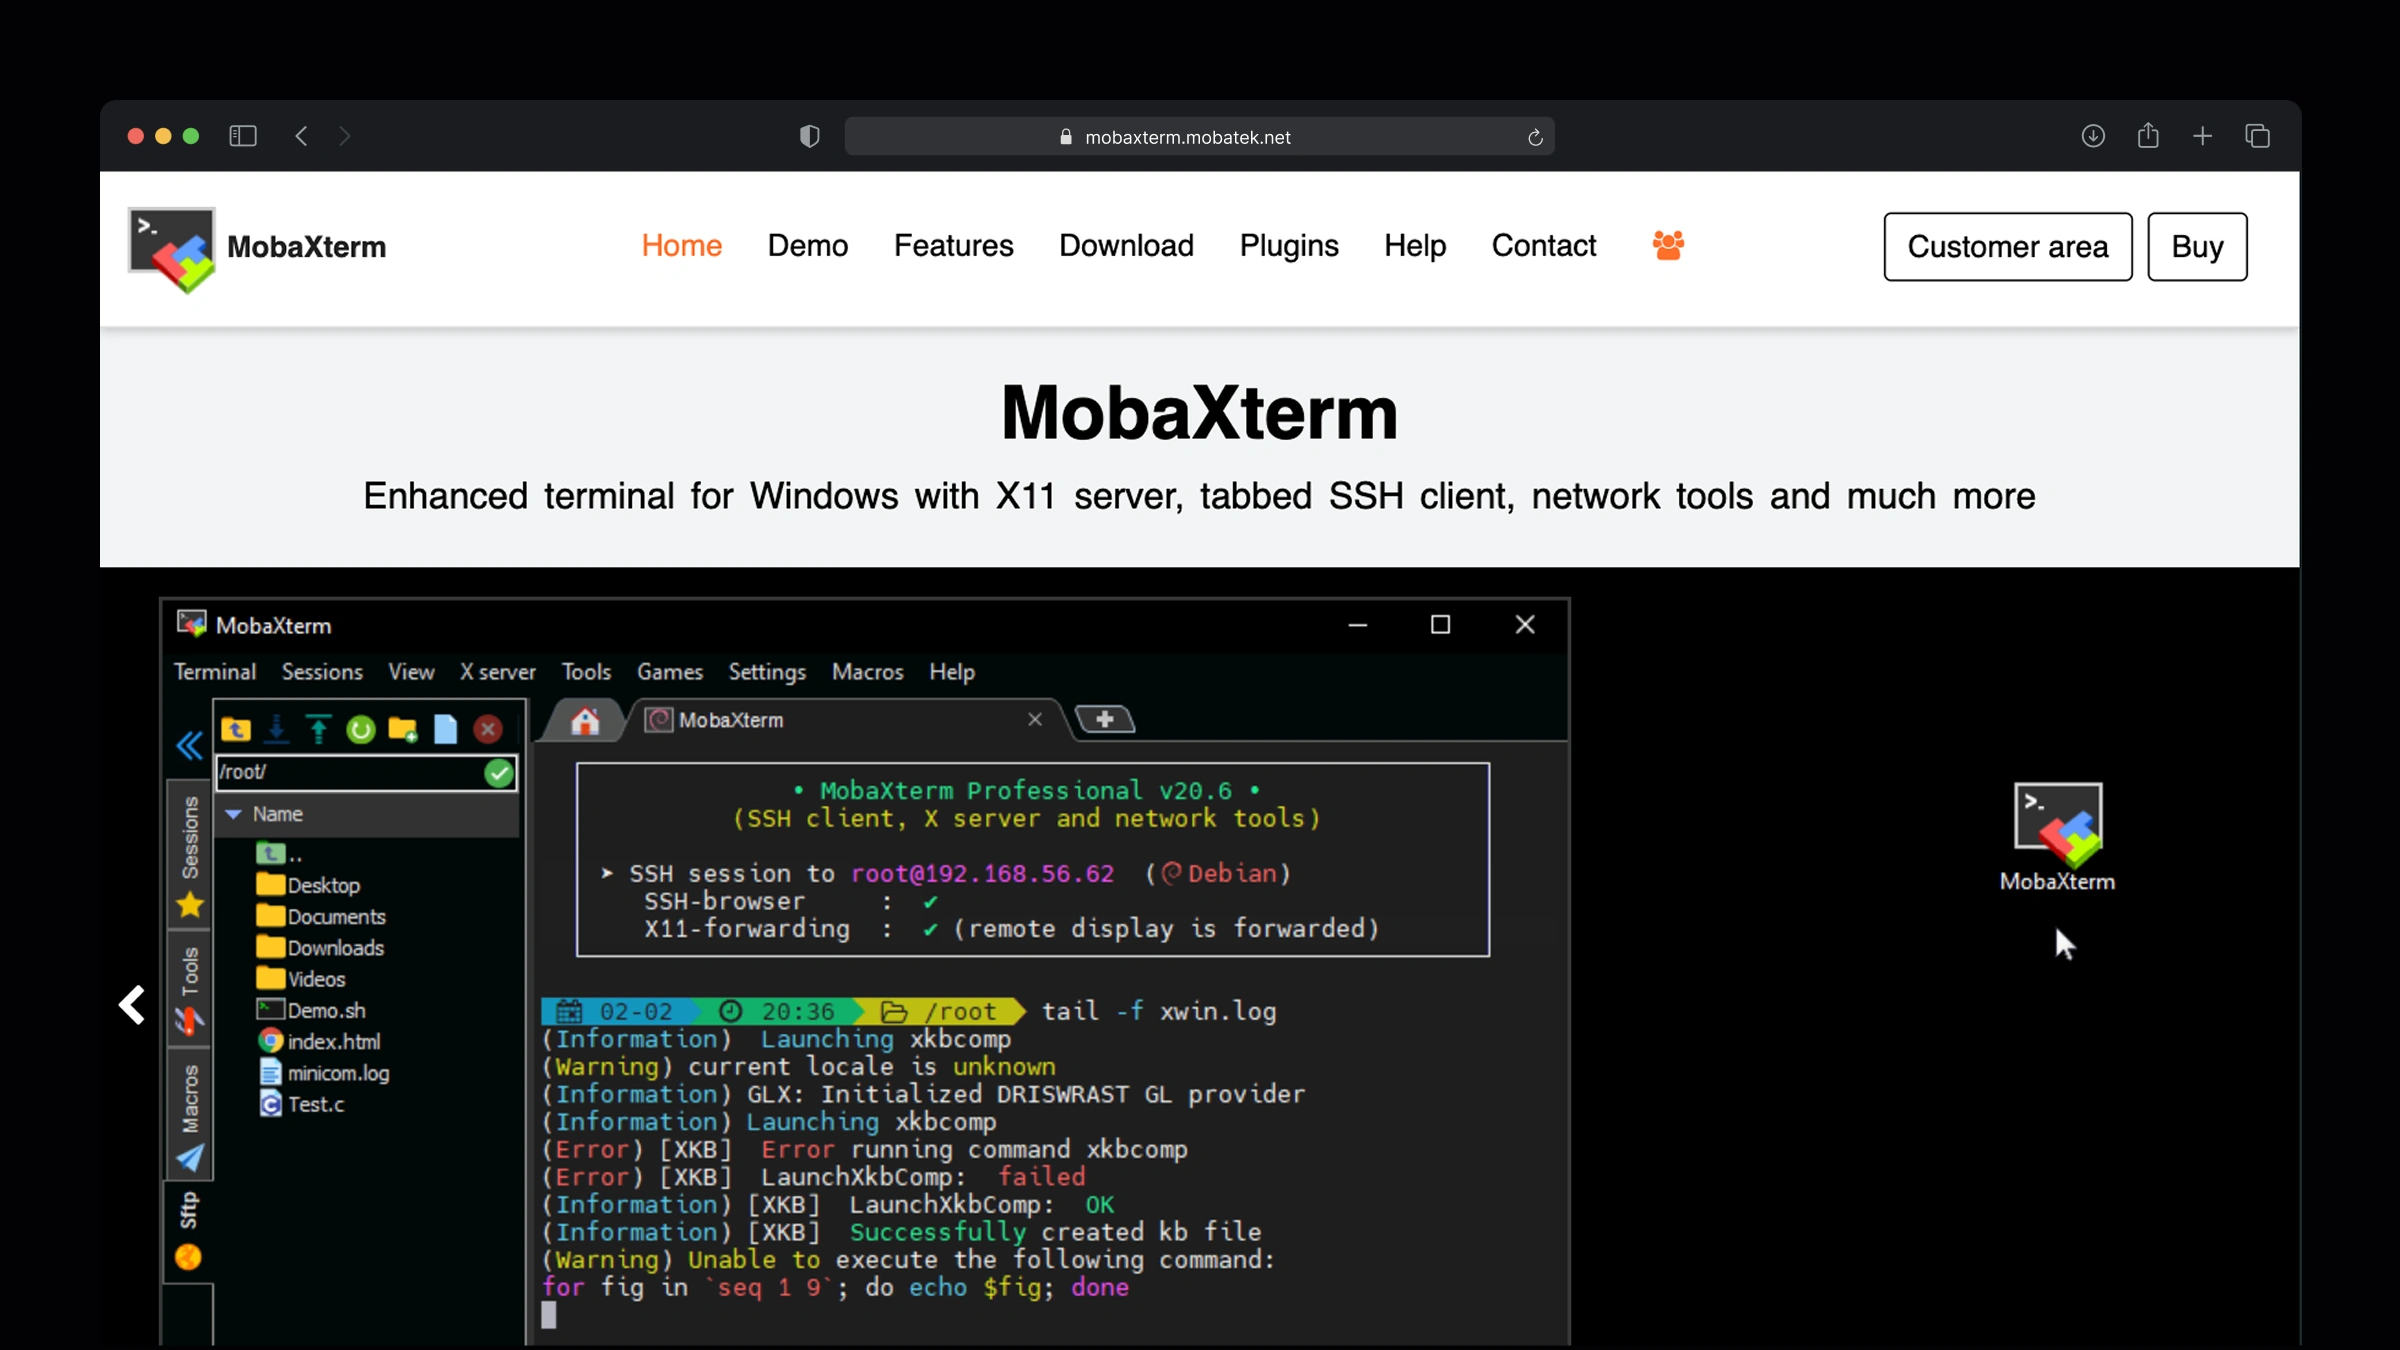Go to Features page
The height and width of the screenshot is (1350, 2400).
coord(954,246)
